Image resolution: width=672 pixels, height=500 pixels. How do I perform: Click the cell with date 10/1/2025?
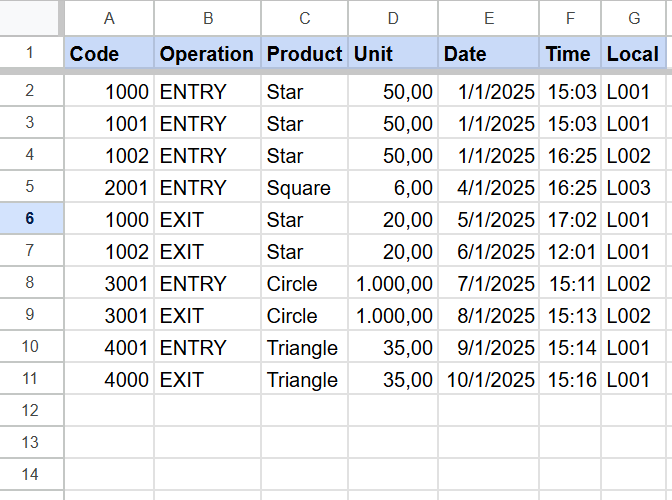488,380
